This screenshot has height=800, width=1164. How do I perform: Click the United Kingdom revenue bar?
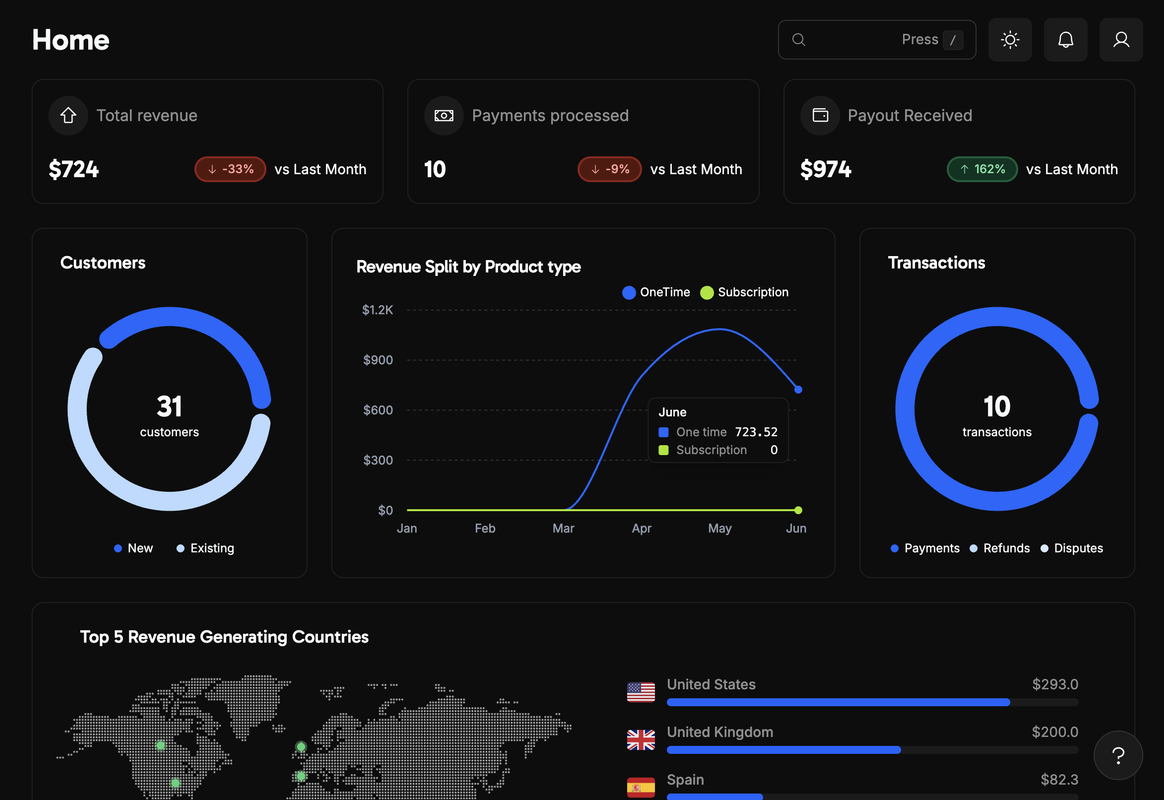tap(872, 750)
